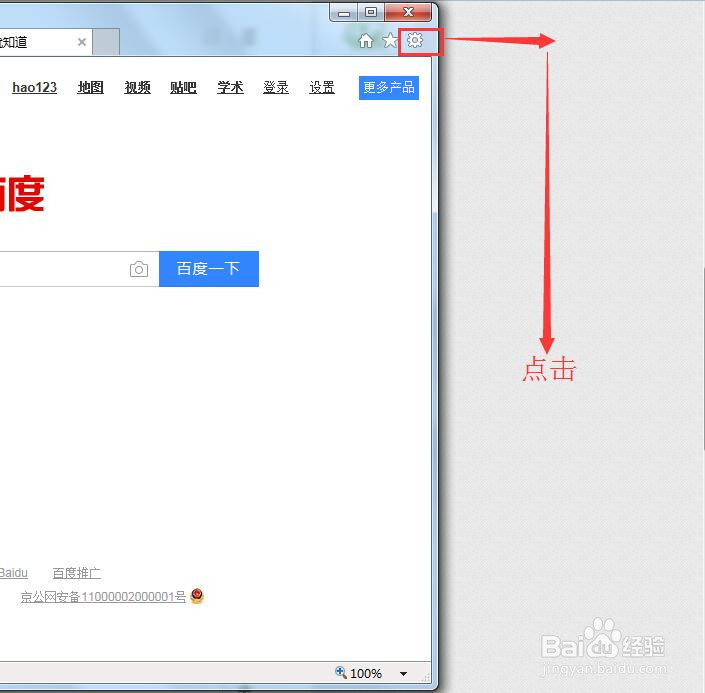The image size is (705, 693).
Task: Open the 视频 link
Action: [137, 87]
